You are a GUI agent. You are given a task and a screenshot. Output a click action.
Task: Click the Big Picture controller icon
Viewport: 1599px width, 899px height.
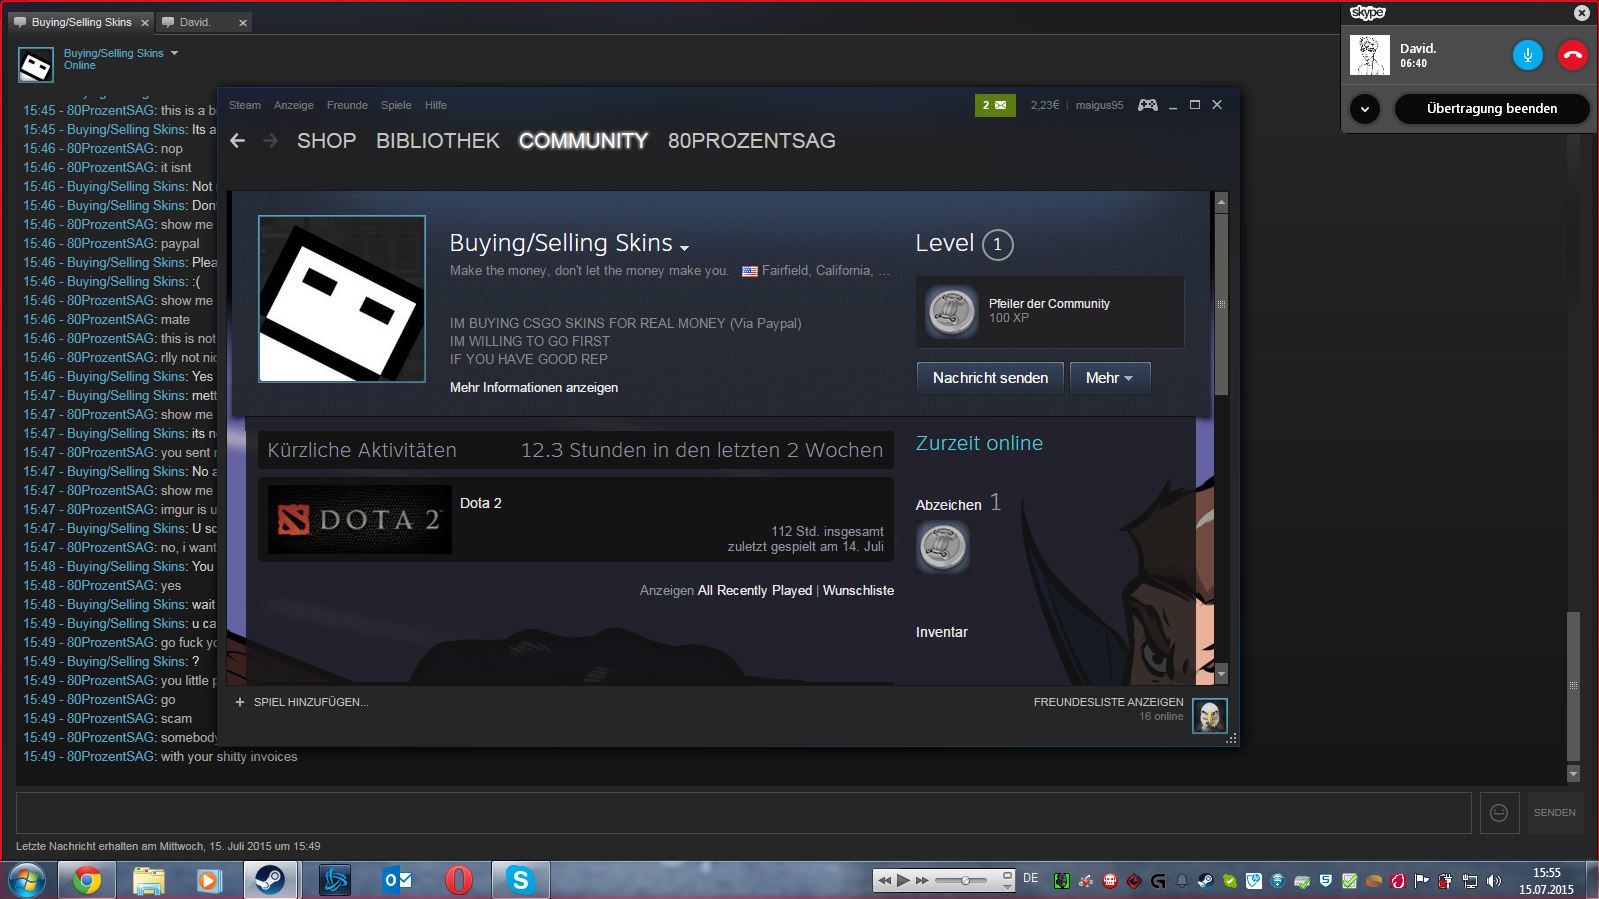(x=1147, y=105)
